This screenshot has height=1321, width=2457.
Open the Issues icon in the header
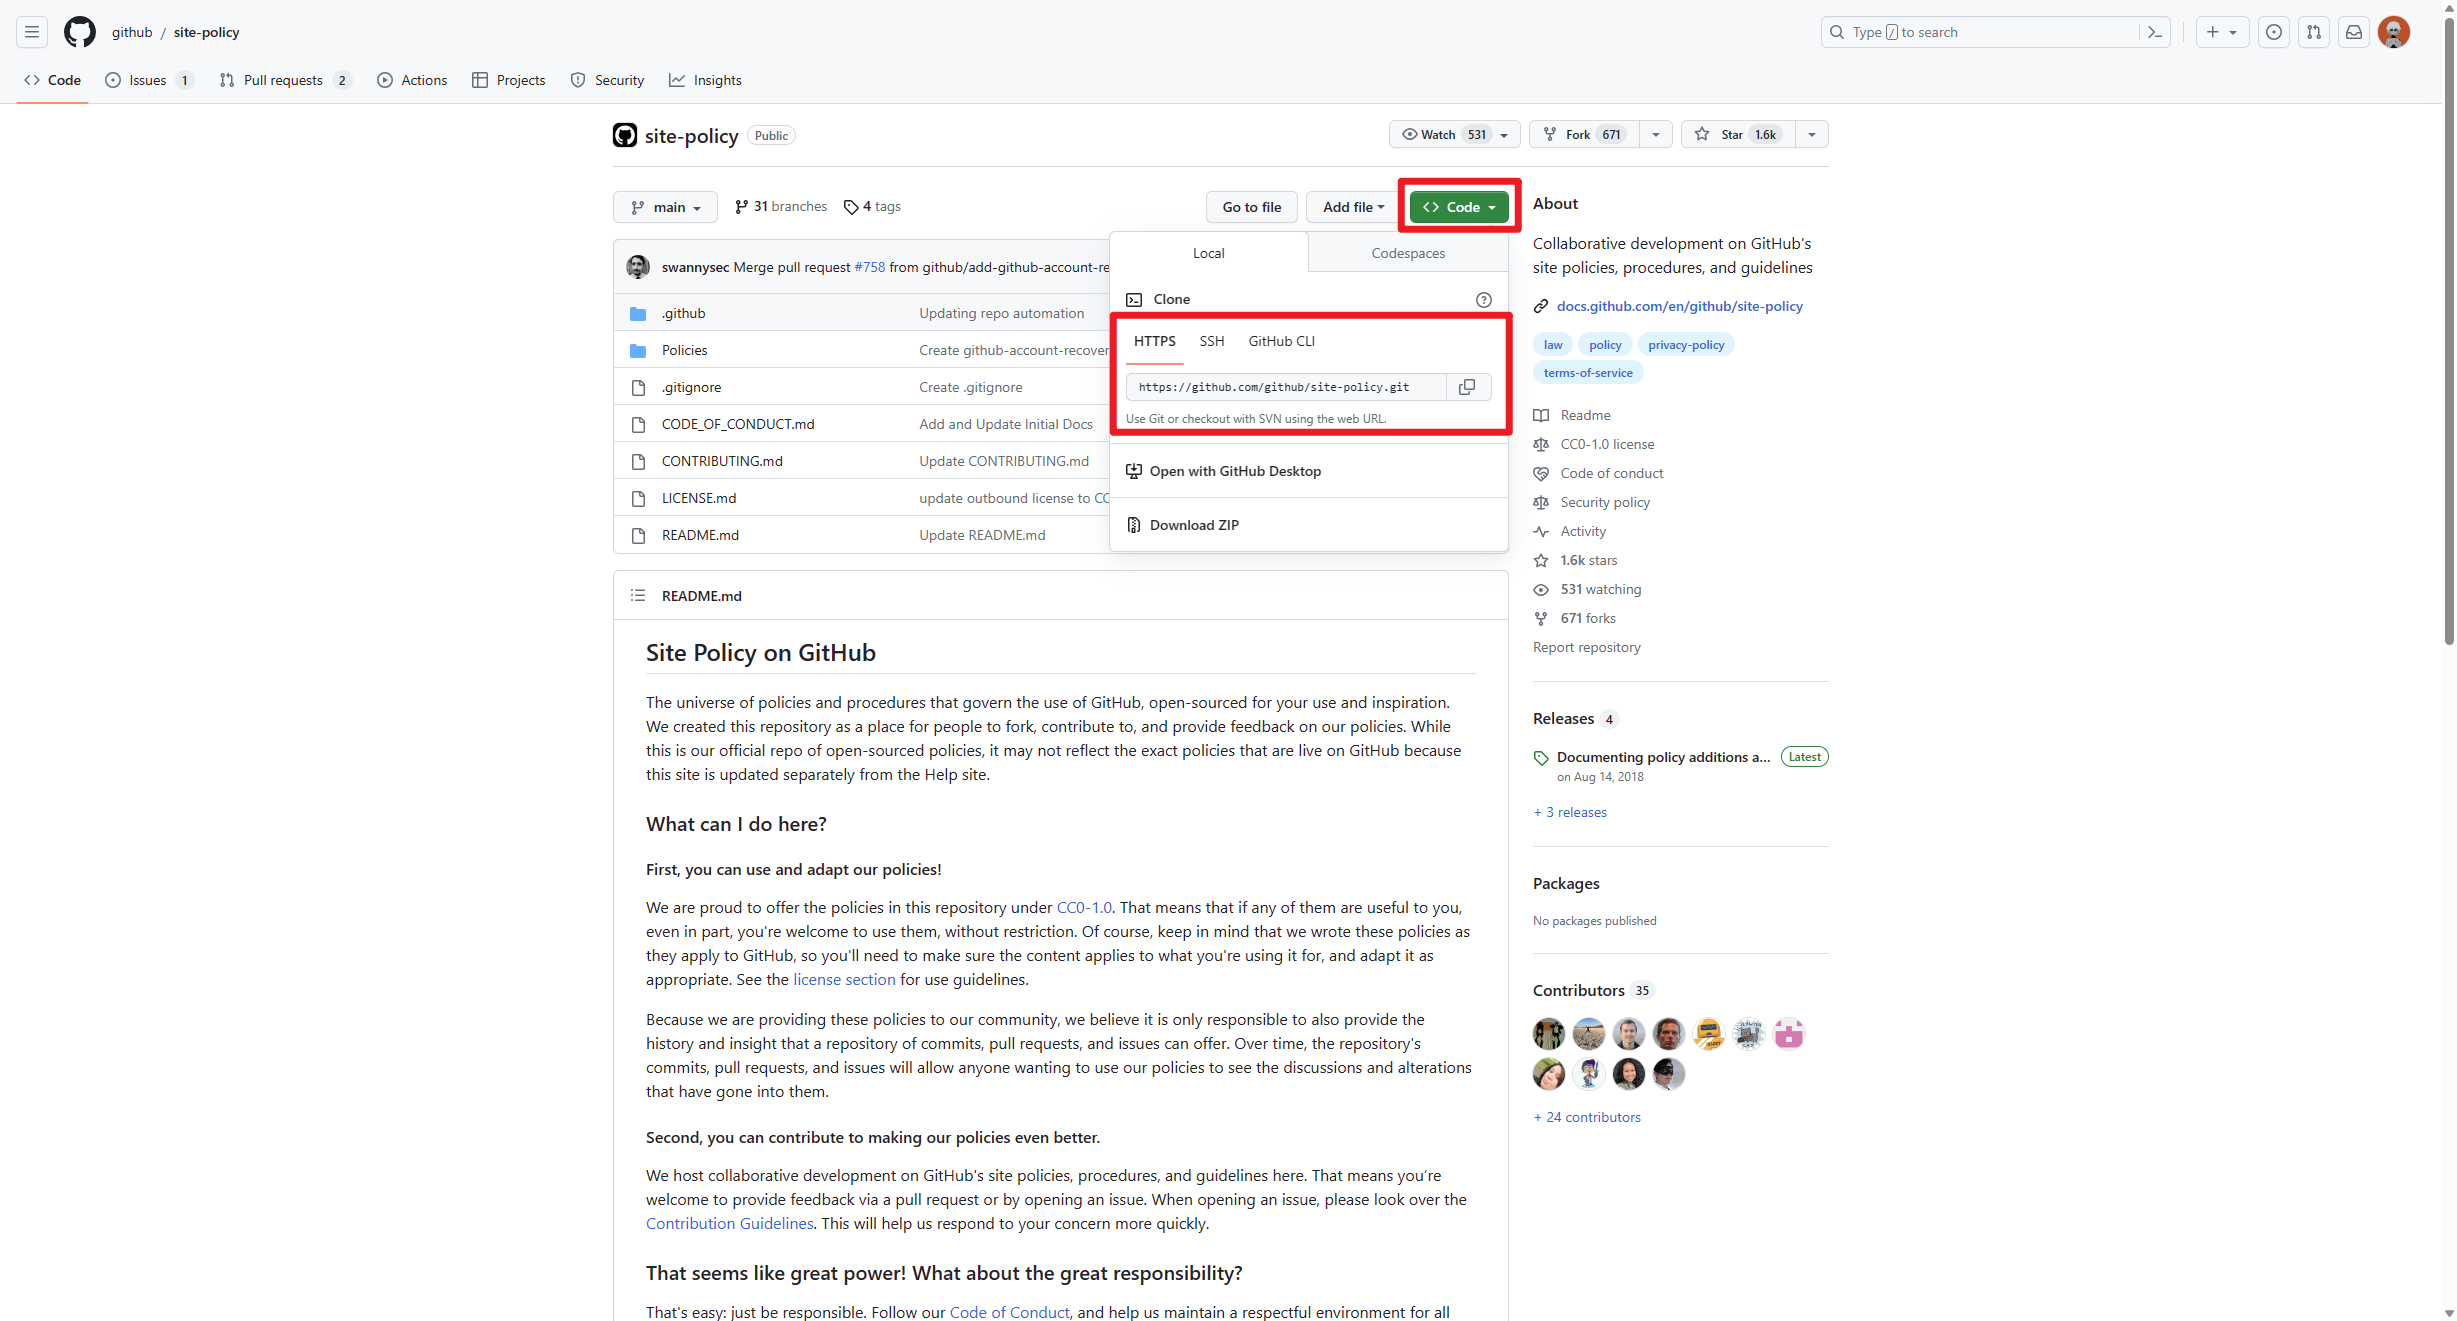click(x=2273, y=32)
